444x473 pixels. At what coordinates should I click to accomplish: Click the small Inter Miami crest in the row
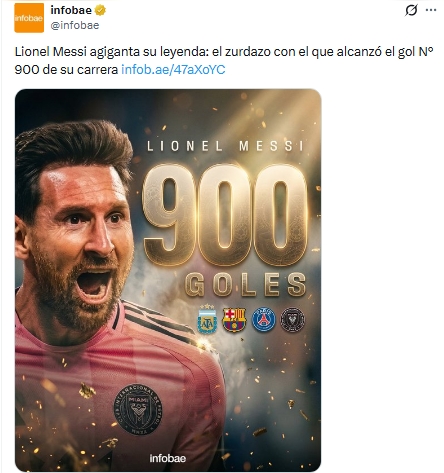pos(292,320)
